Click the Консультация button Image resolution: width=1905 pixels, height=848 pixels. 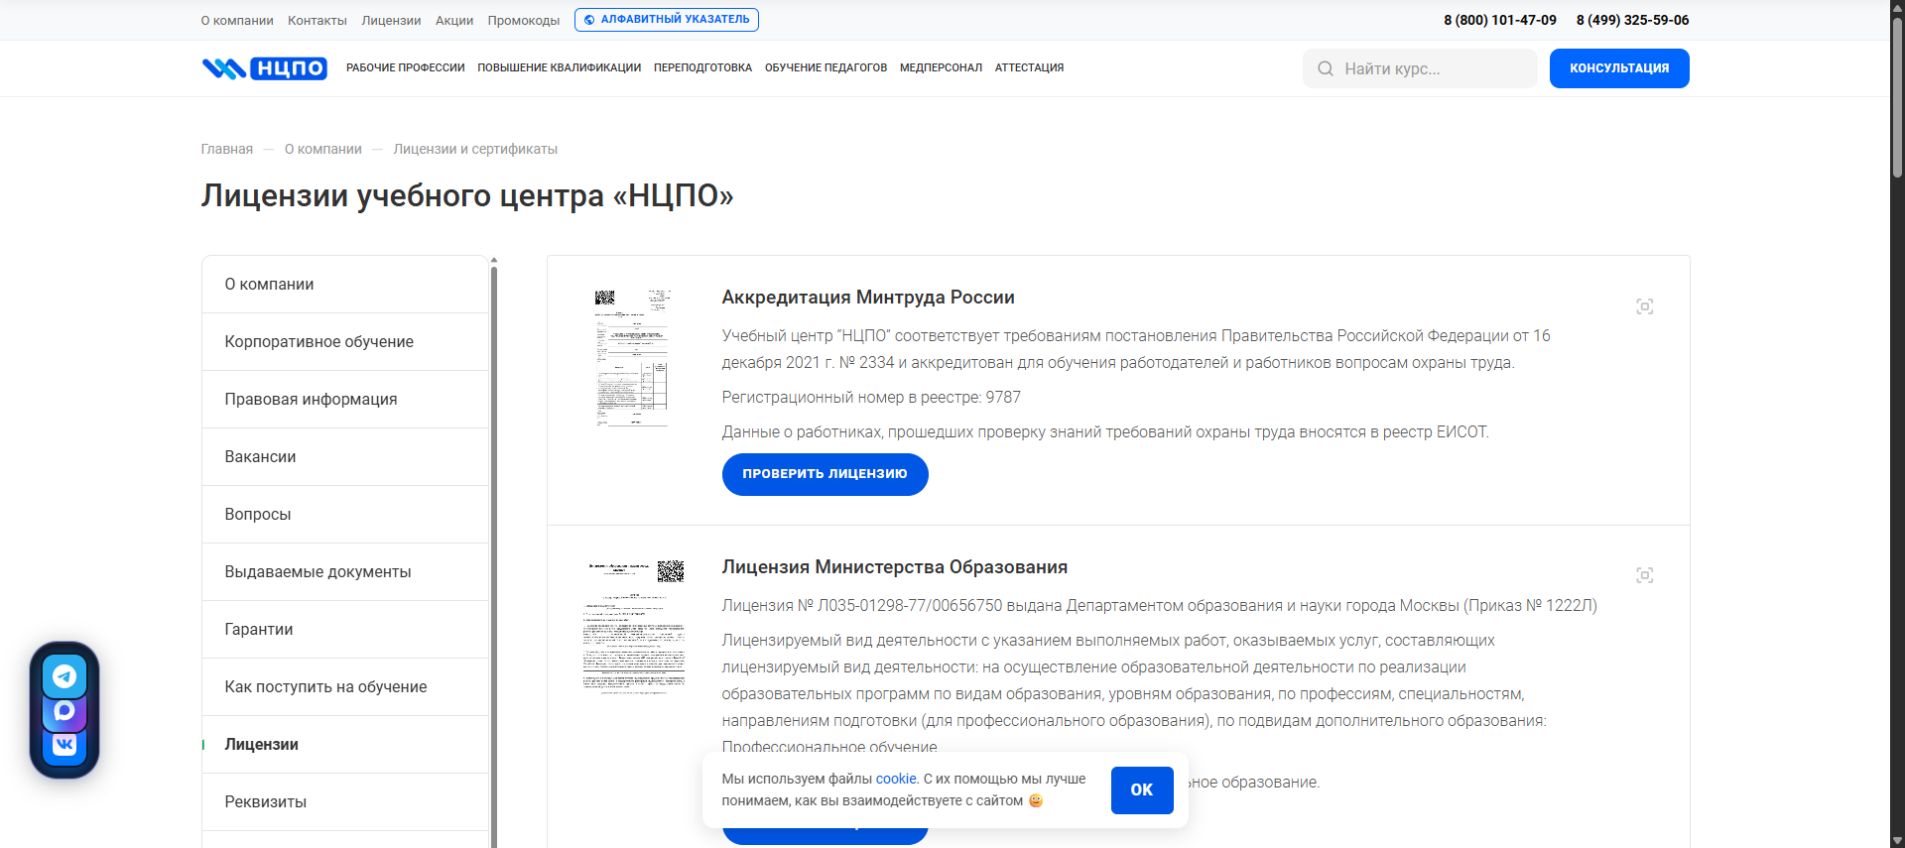[1619, 68]
